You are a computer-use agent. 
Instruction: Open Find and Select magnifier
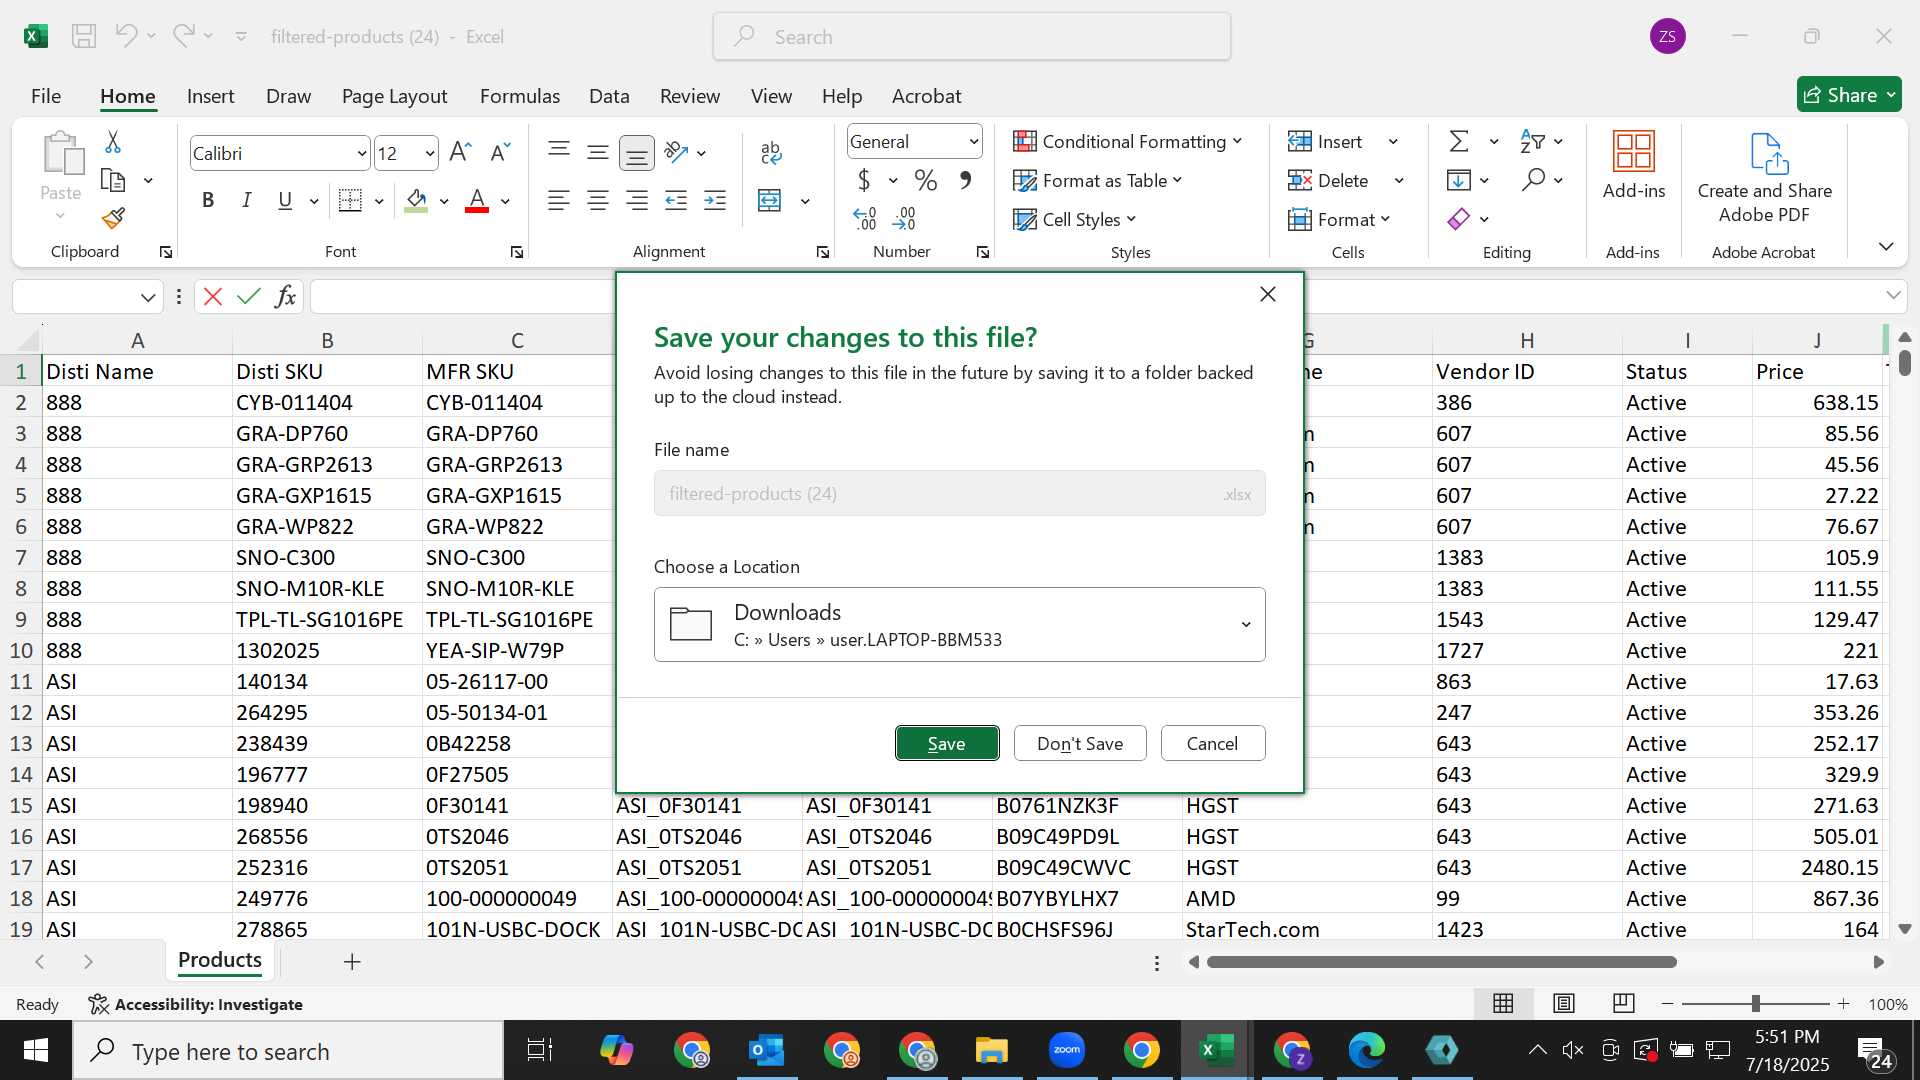click(x=1533, y=180)
